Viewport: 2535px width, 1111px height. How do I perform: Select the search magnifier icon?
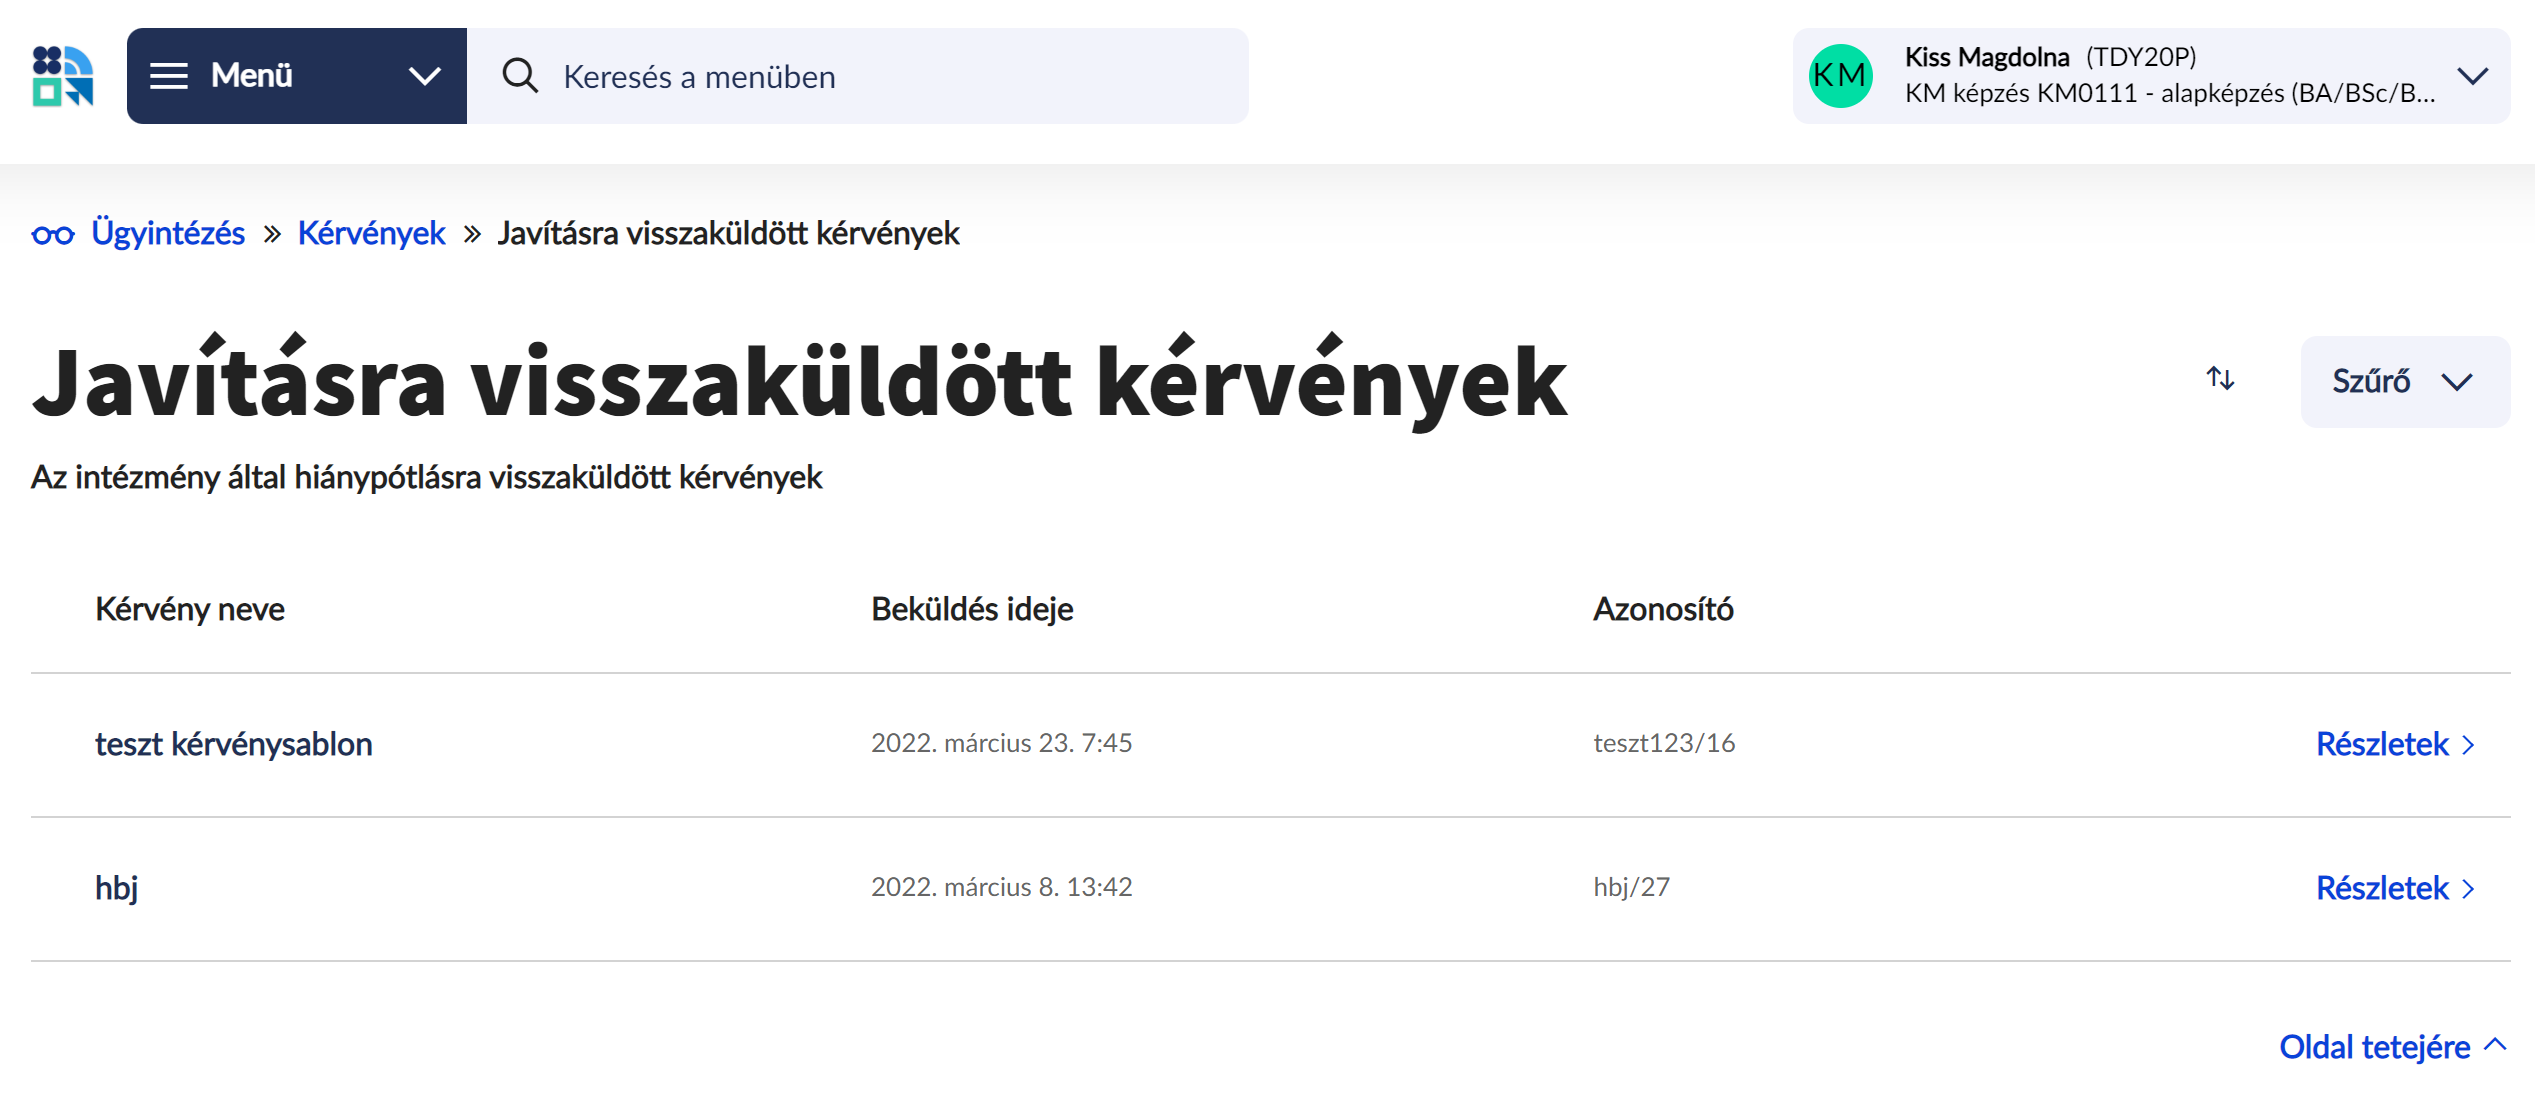click(520, 75)
